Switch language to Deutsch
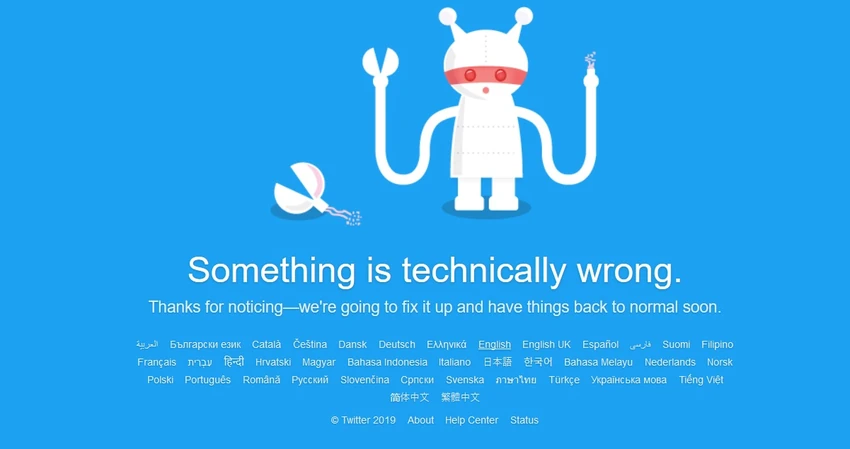This screenshot has width=850, height=449. pos(397,345)
